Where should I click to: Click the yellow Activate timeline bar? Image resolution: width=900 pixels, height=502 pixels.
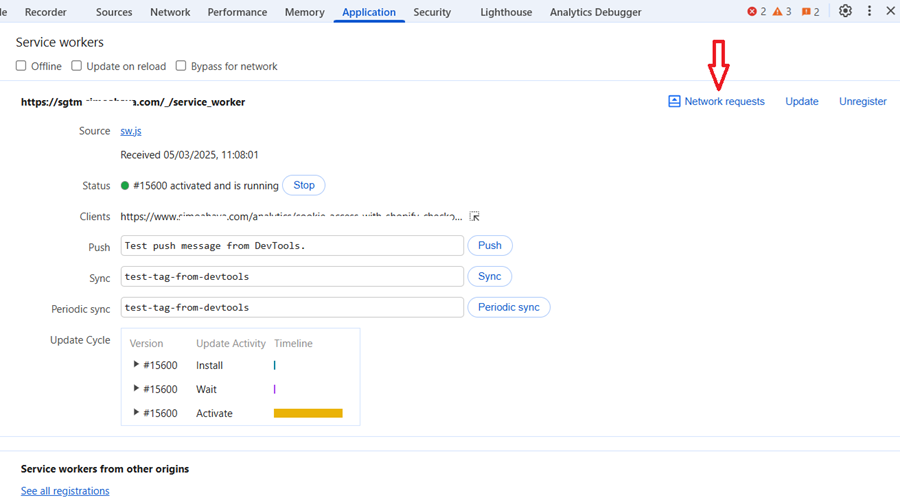(308, 413)
